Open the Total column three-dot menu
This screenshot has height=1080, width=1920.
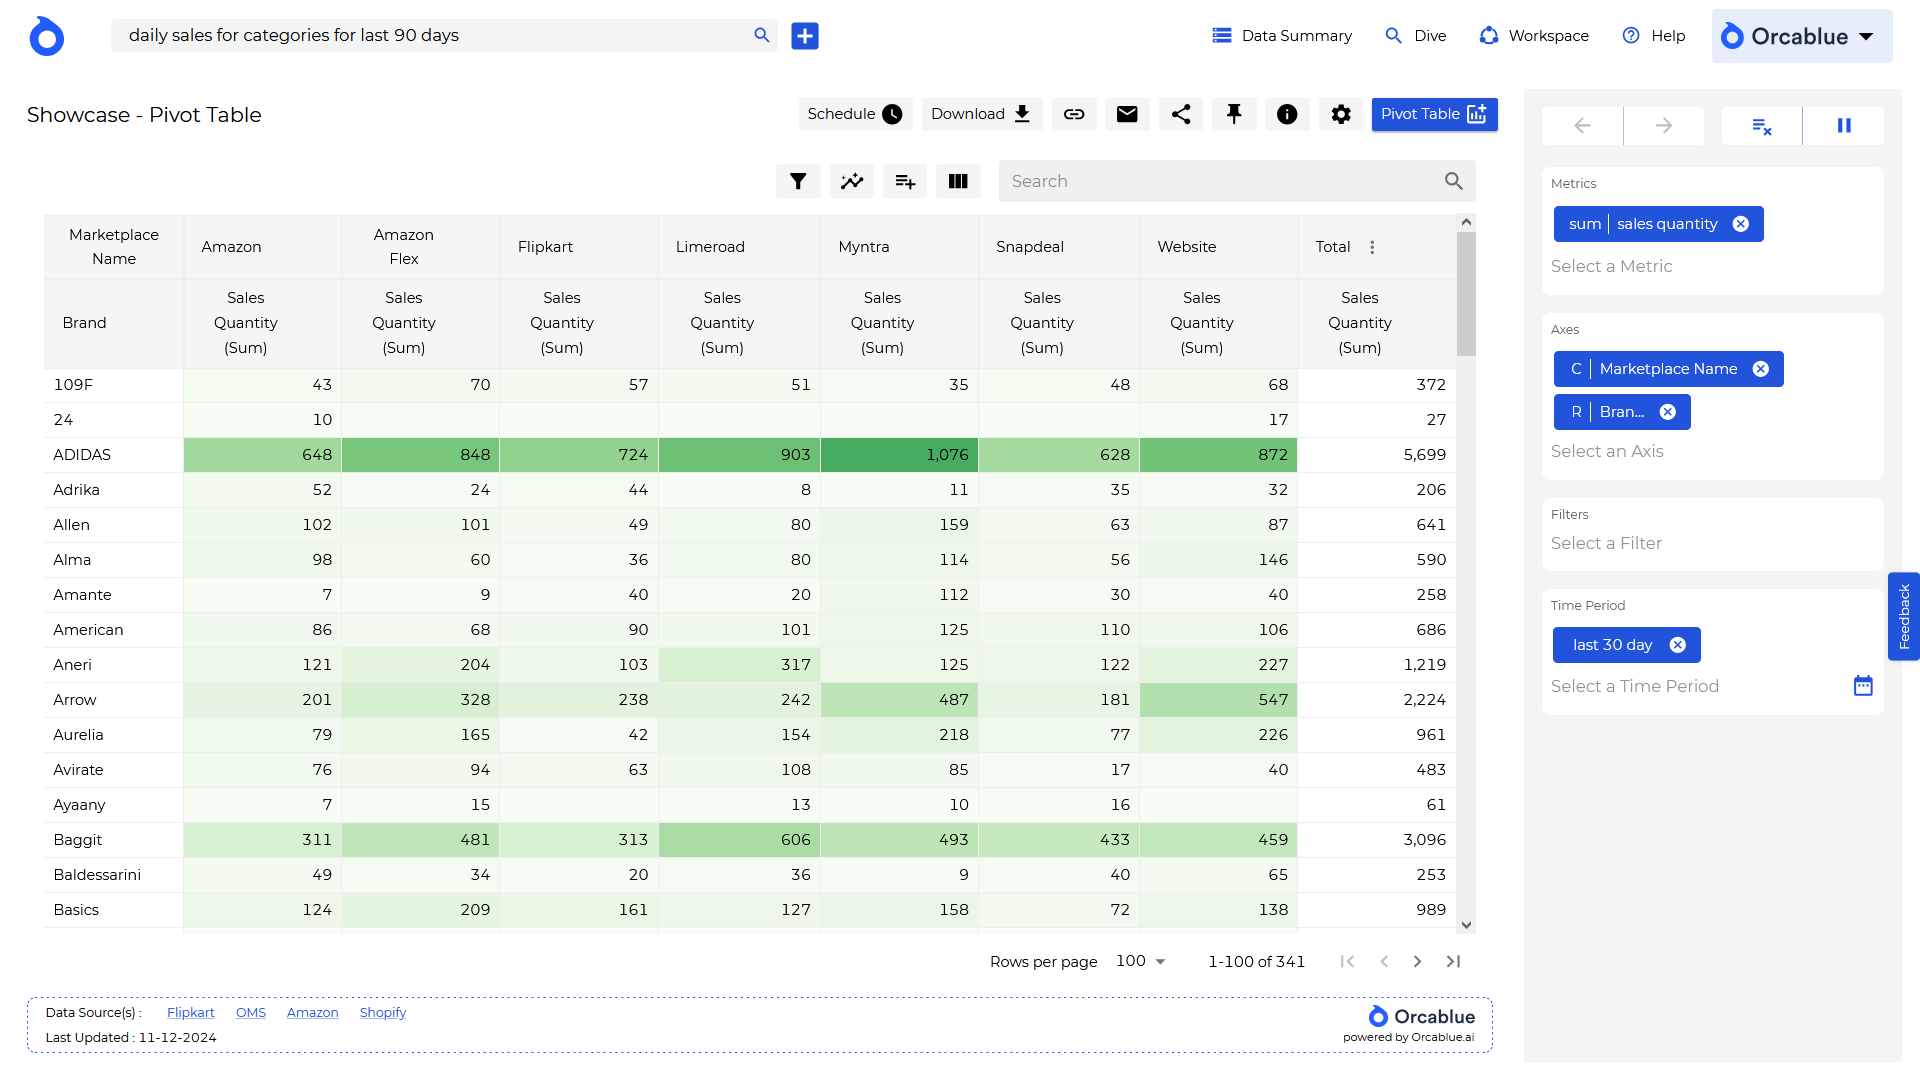click(1372, 247)
